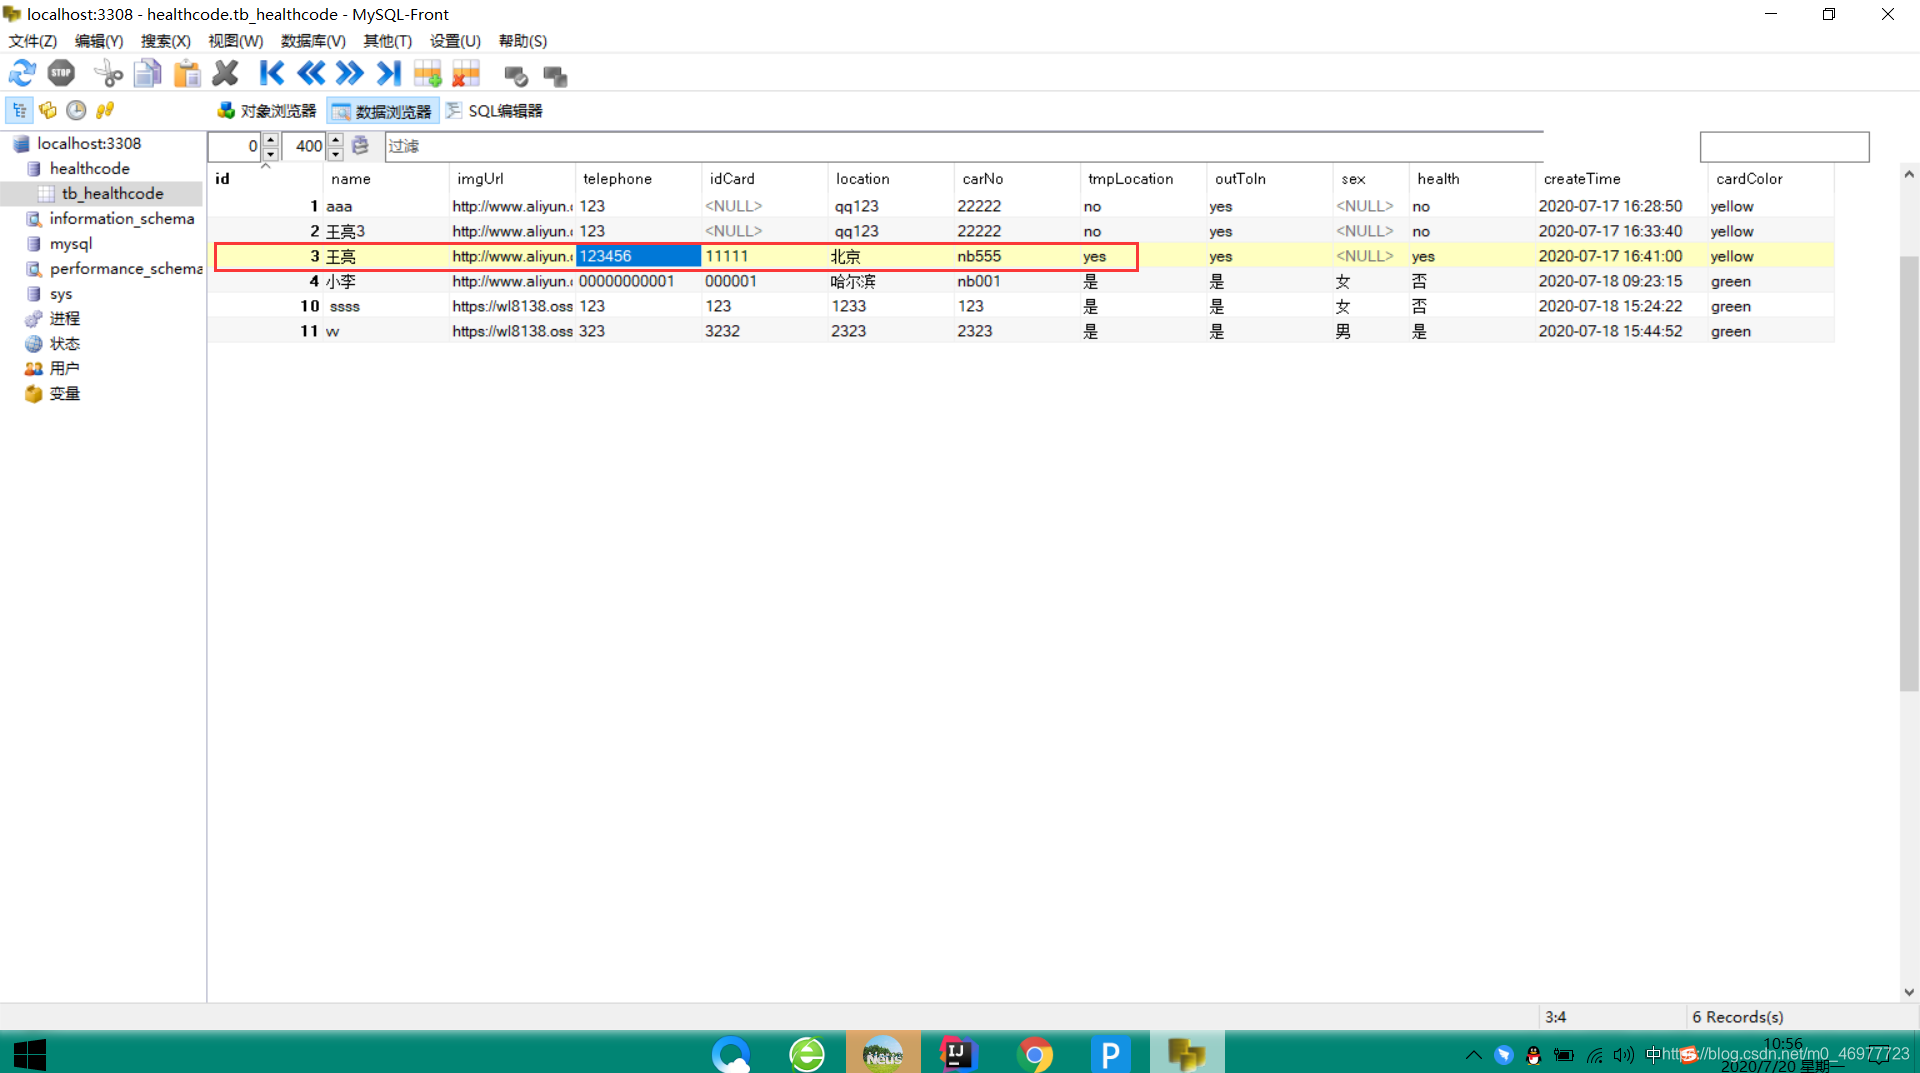
Task: Click the Delete X toolbar icon
Action: tap(226, 73)
